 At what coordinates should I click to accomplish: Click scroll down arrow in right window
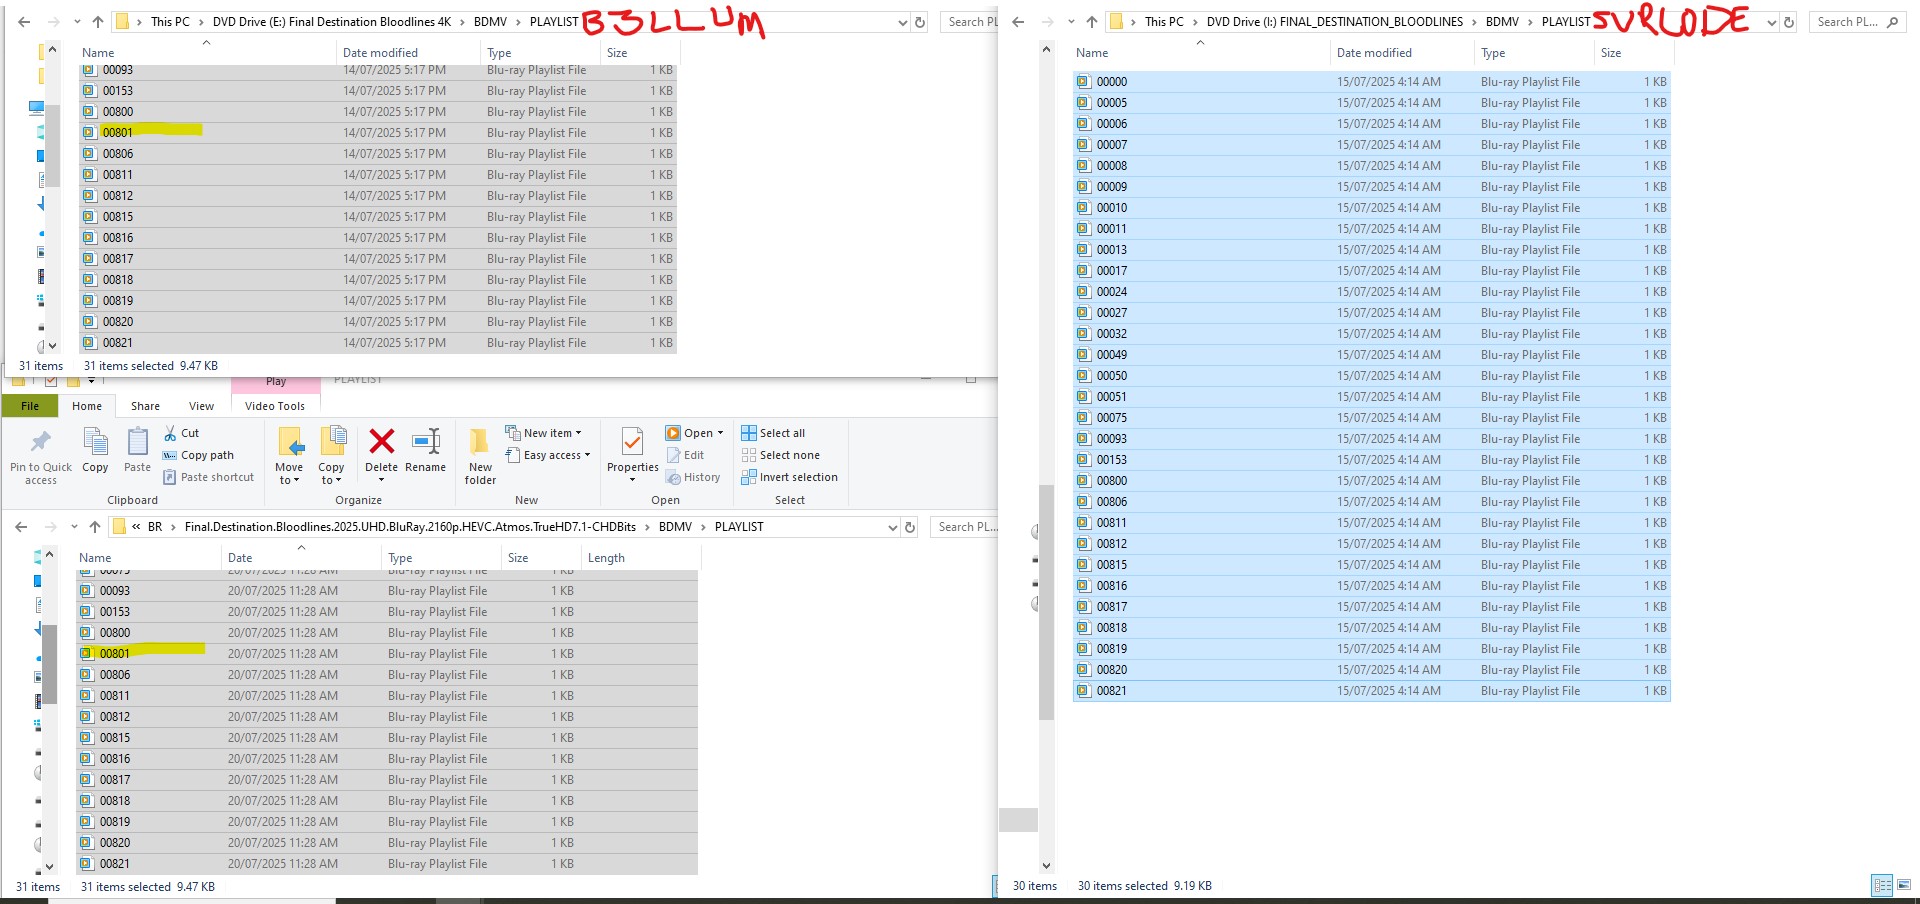1047,866
